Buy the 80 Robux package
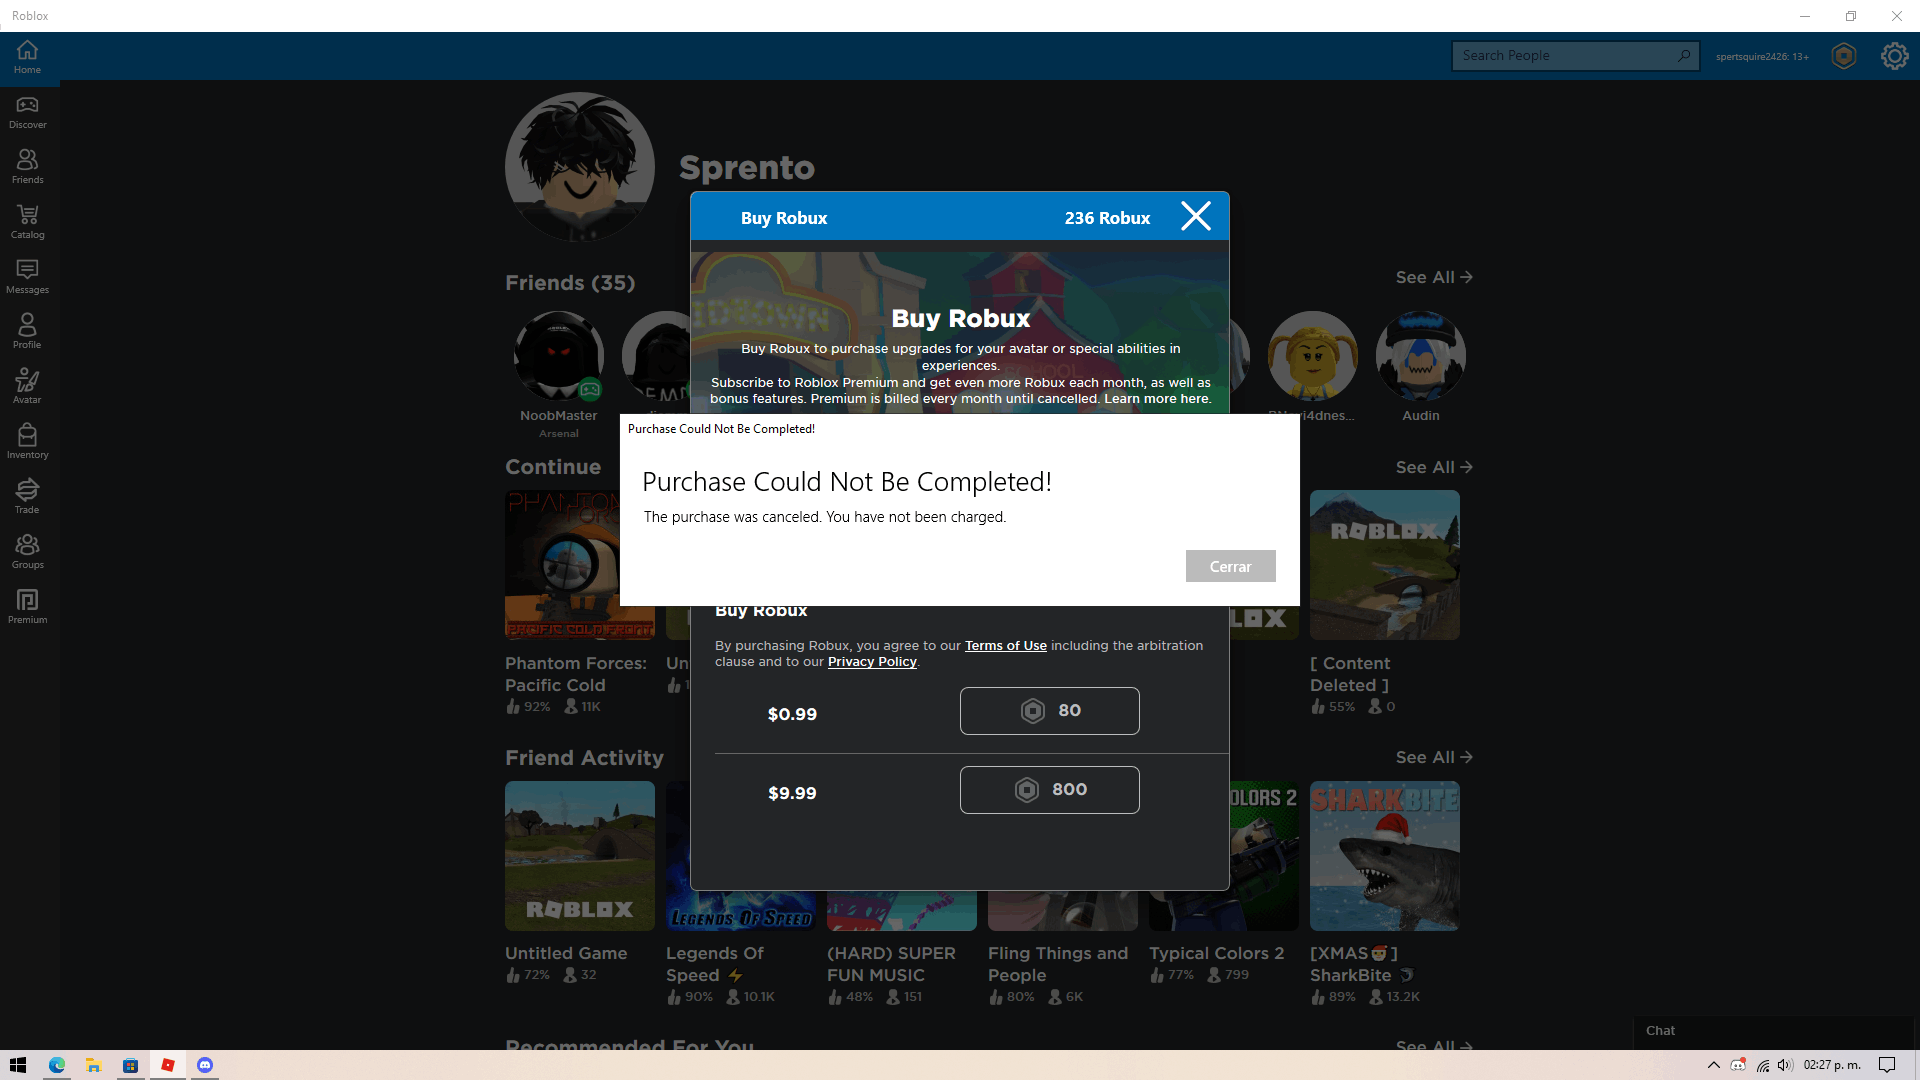 [x=1049, y=711]
